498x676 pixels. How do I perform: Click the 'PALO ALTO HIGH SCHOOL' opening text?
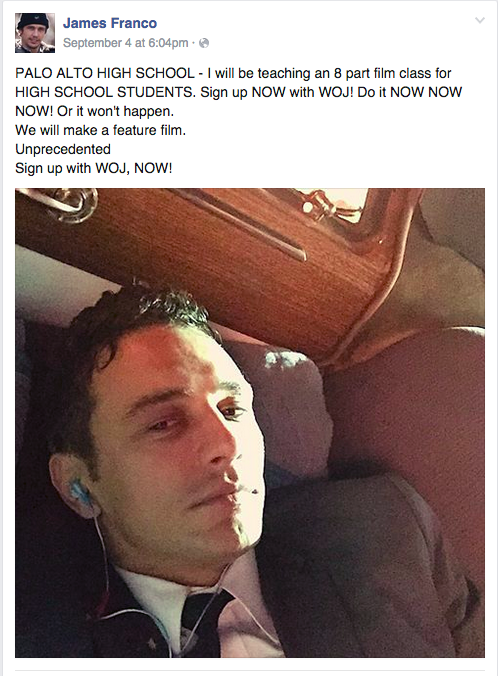105,73
